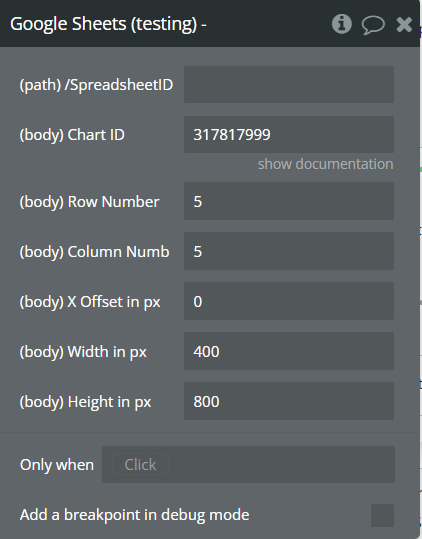Viewport: 422px width, 539px height.
Task: Toggle the debug mode breakpoint checkbox
Action: coord(382,515)
